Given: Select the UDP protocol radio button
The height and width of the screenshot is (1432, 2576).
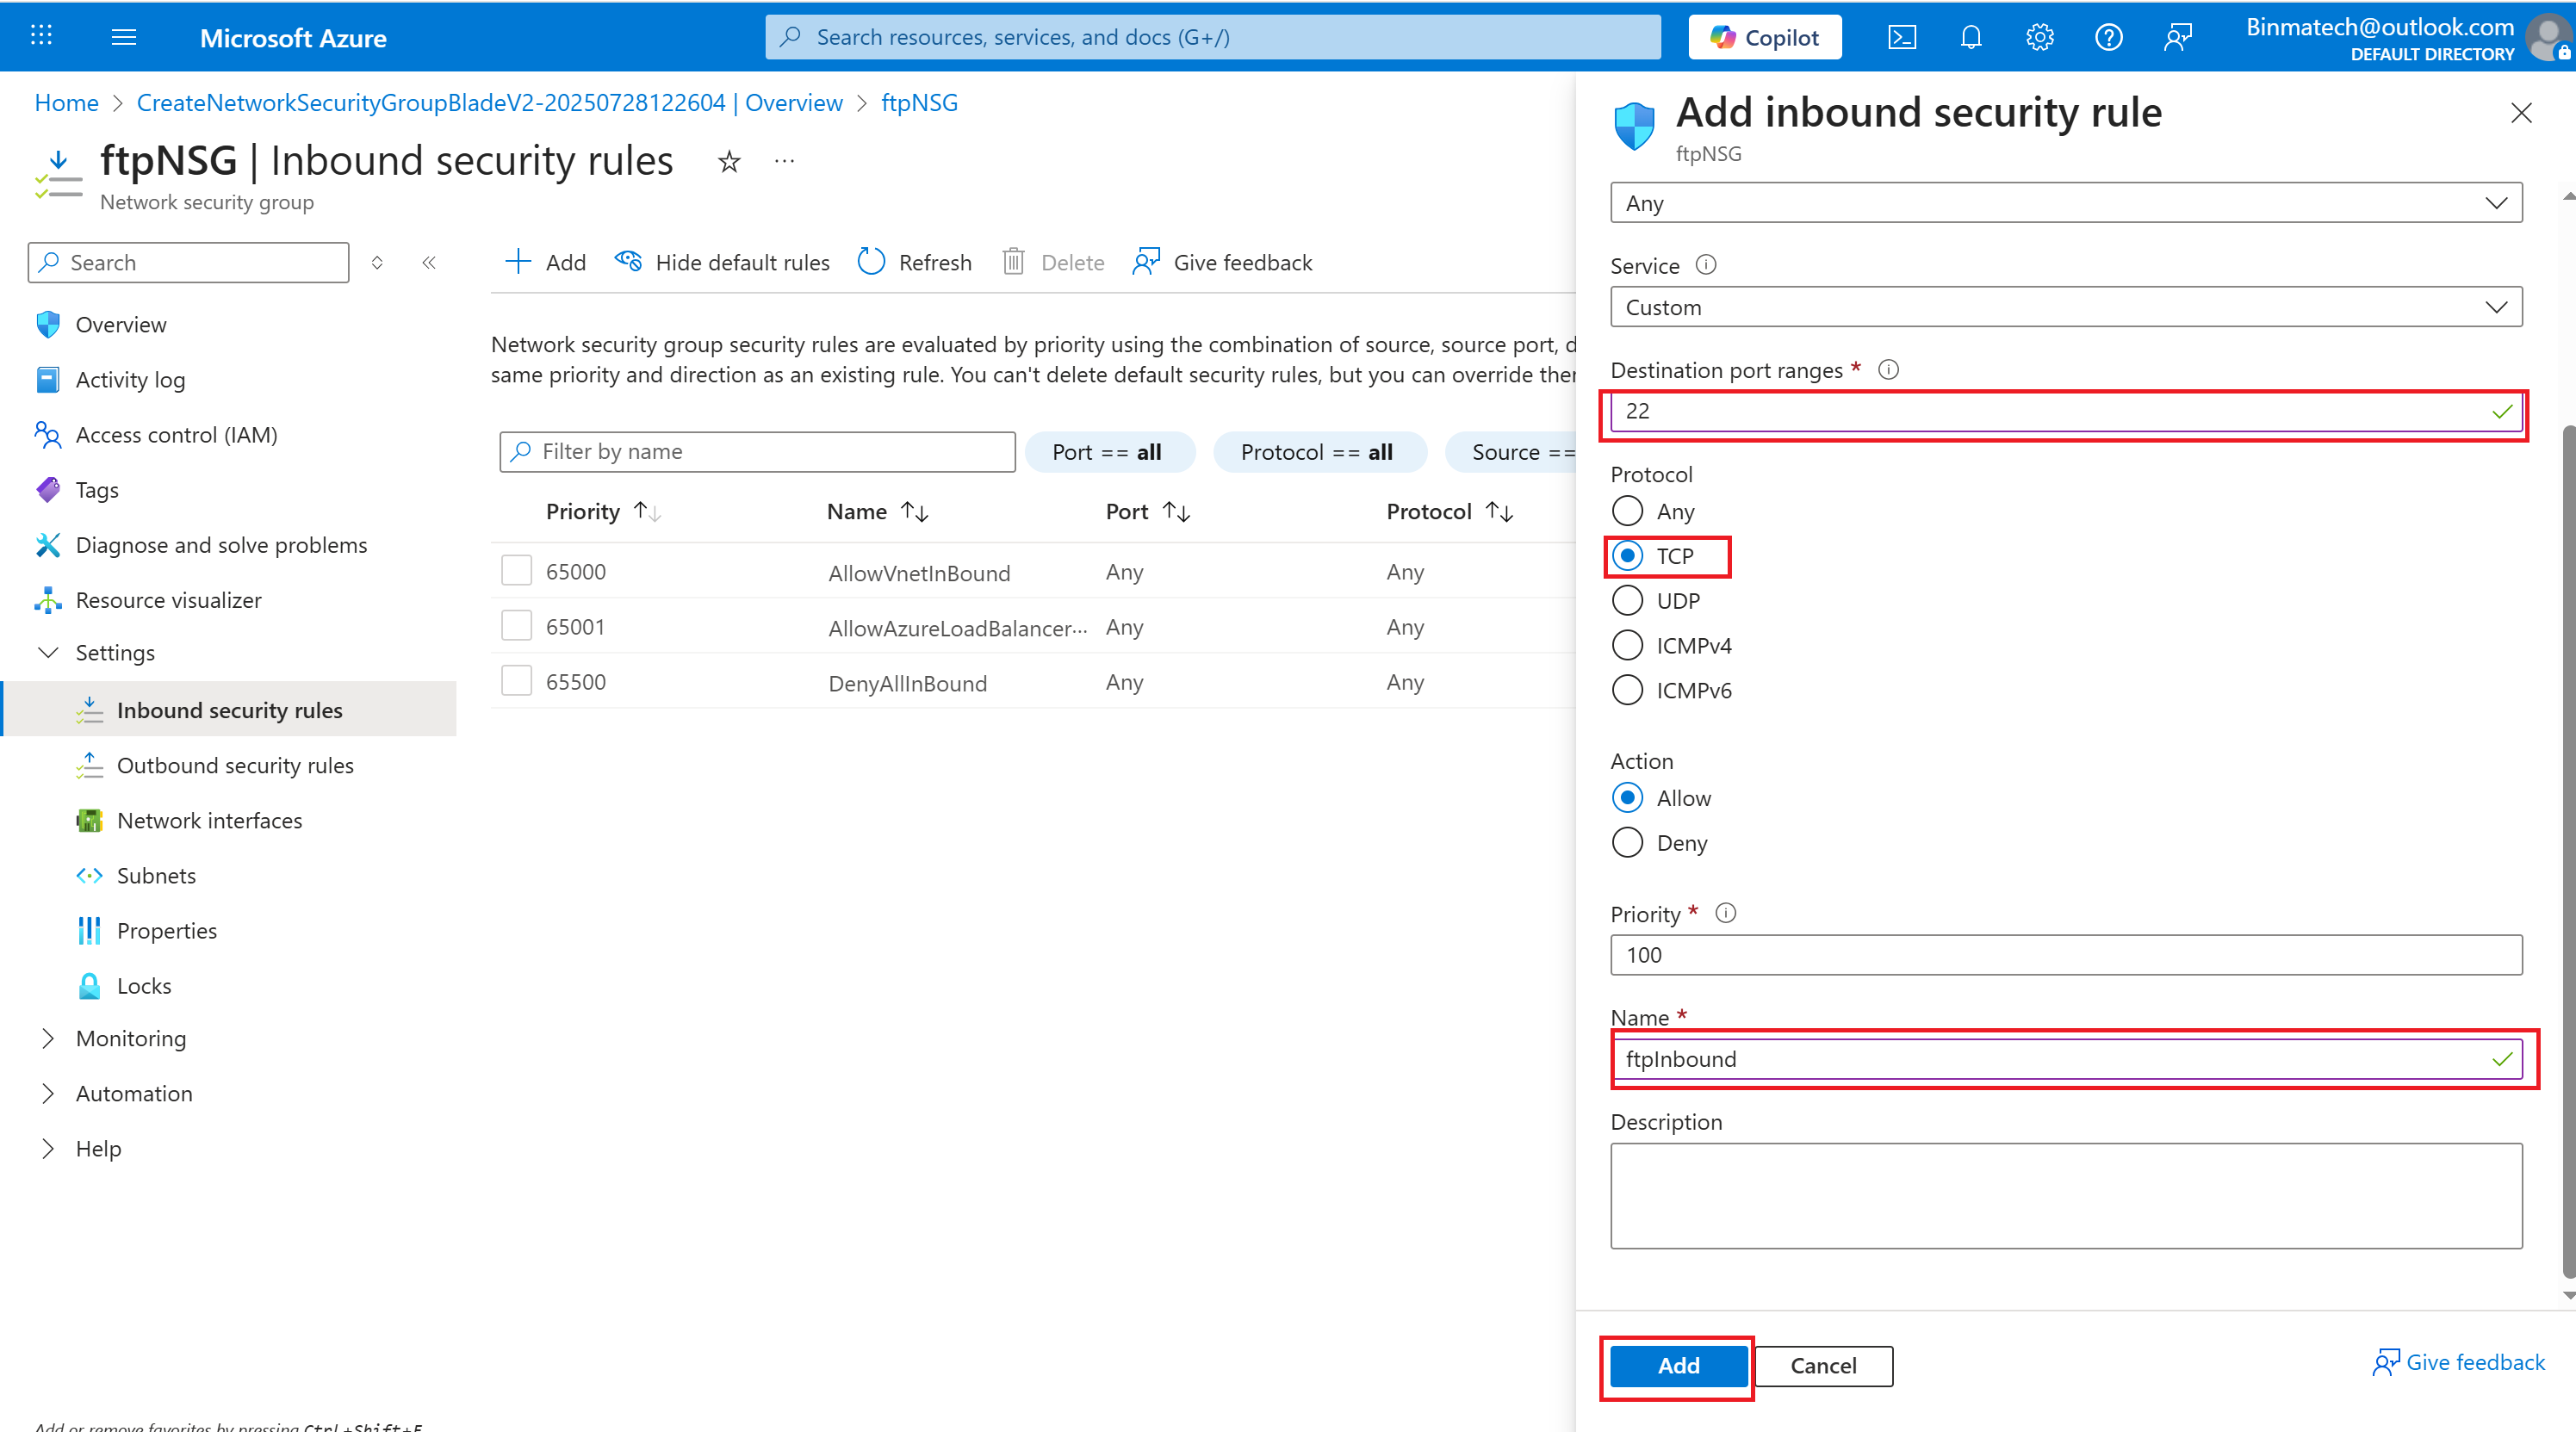Looking at the screenshot, I should (x=1627, y=601).
